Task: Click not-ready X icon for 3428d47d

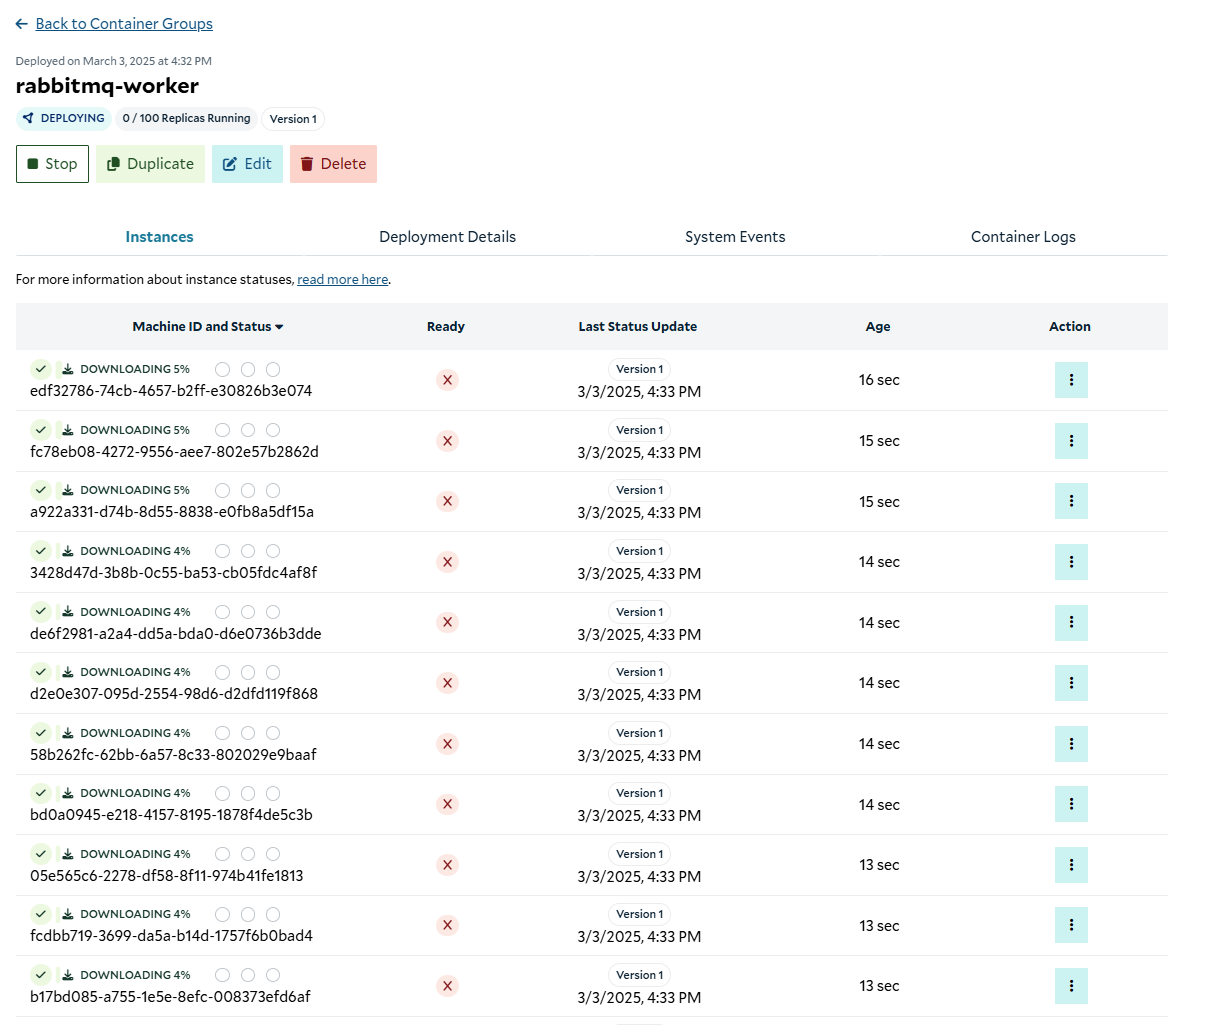Action: 447,562
